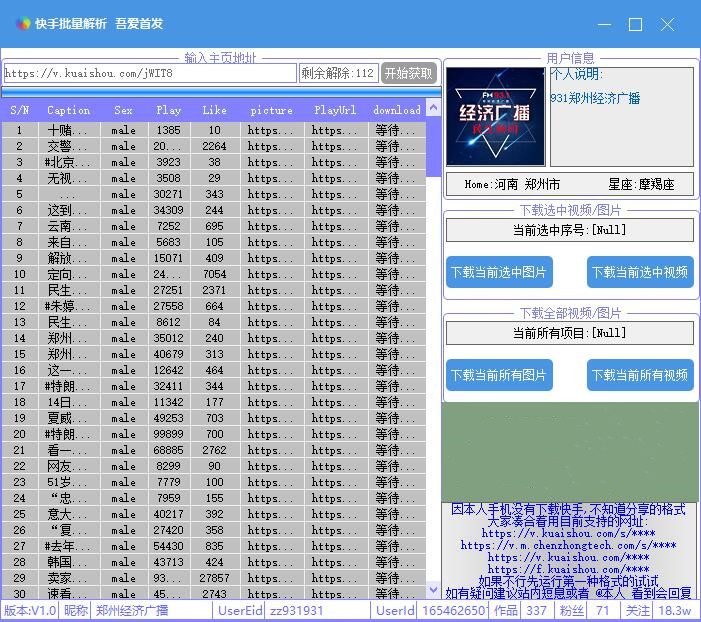Click Like value 7054 in row 10
This screenshot has width=701, height=622.
[214, 274]
